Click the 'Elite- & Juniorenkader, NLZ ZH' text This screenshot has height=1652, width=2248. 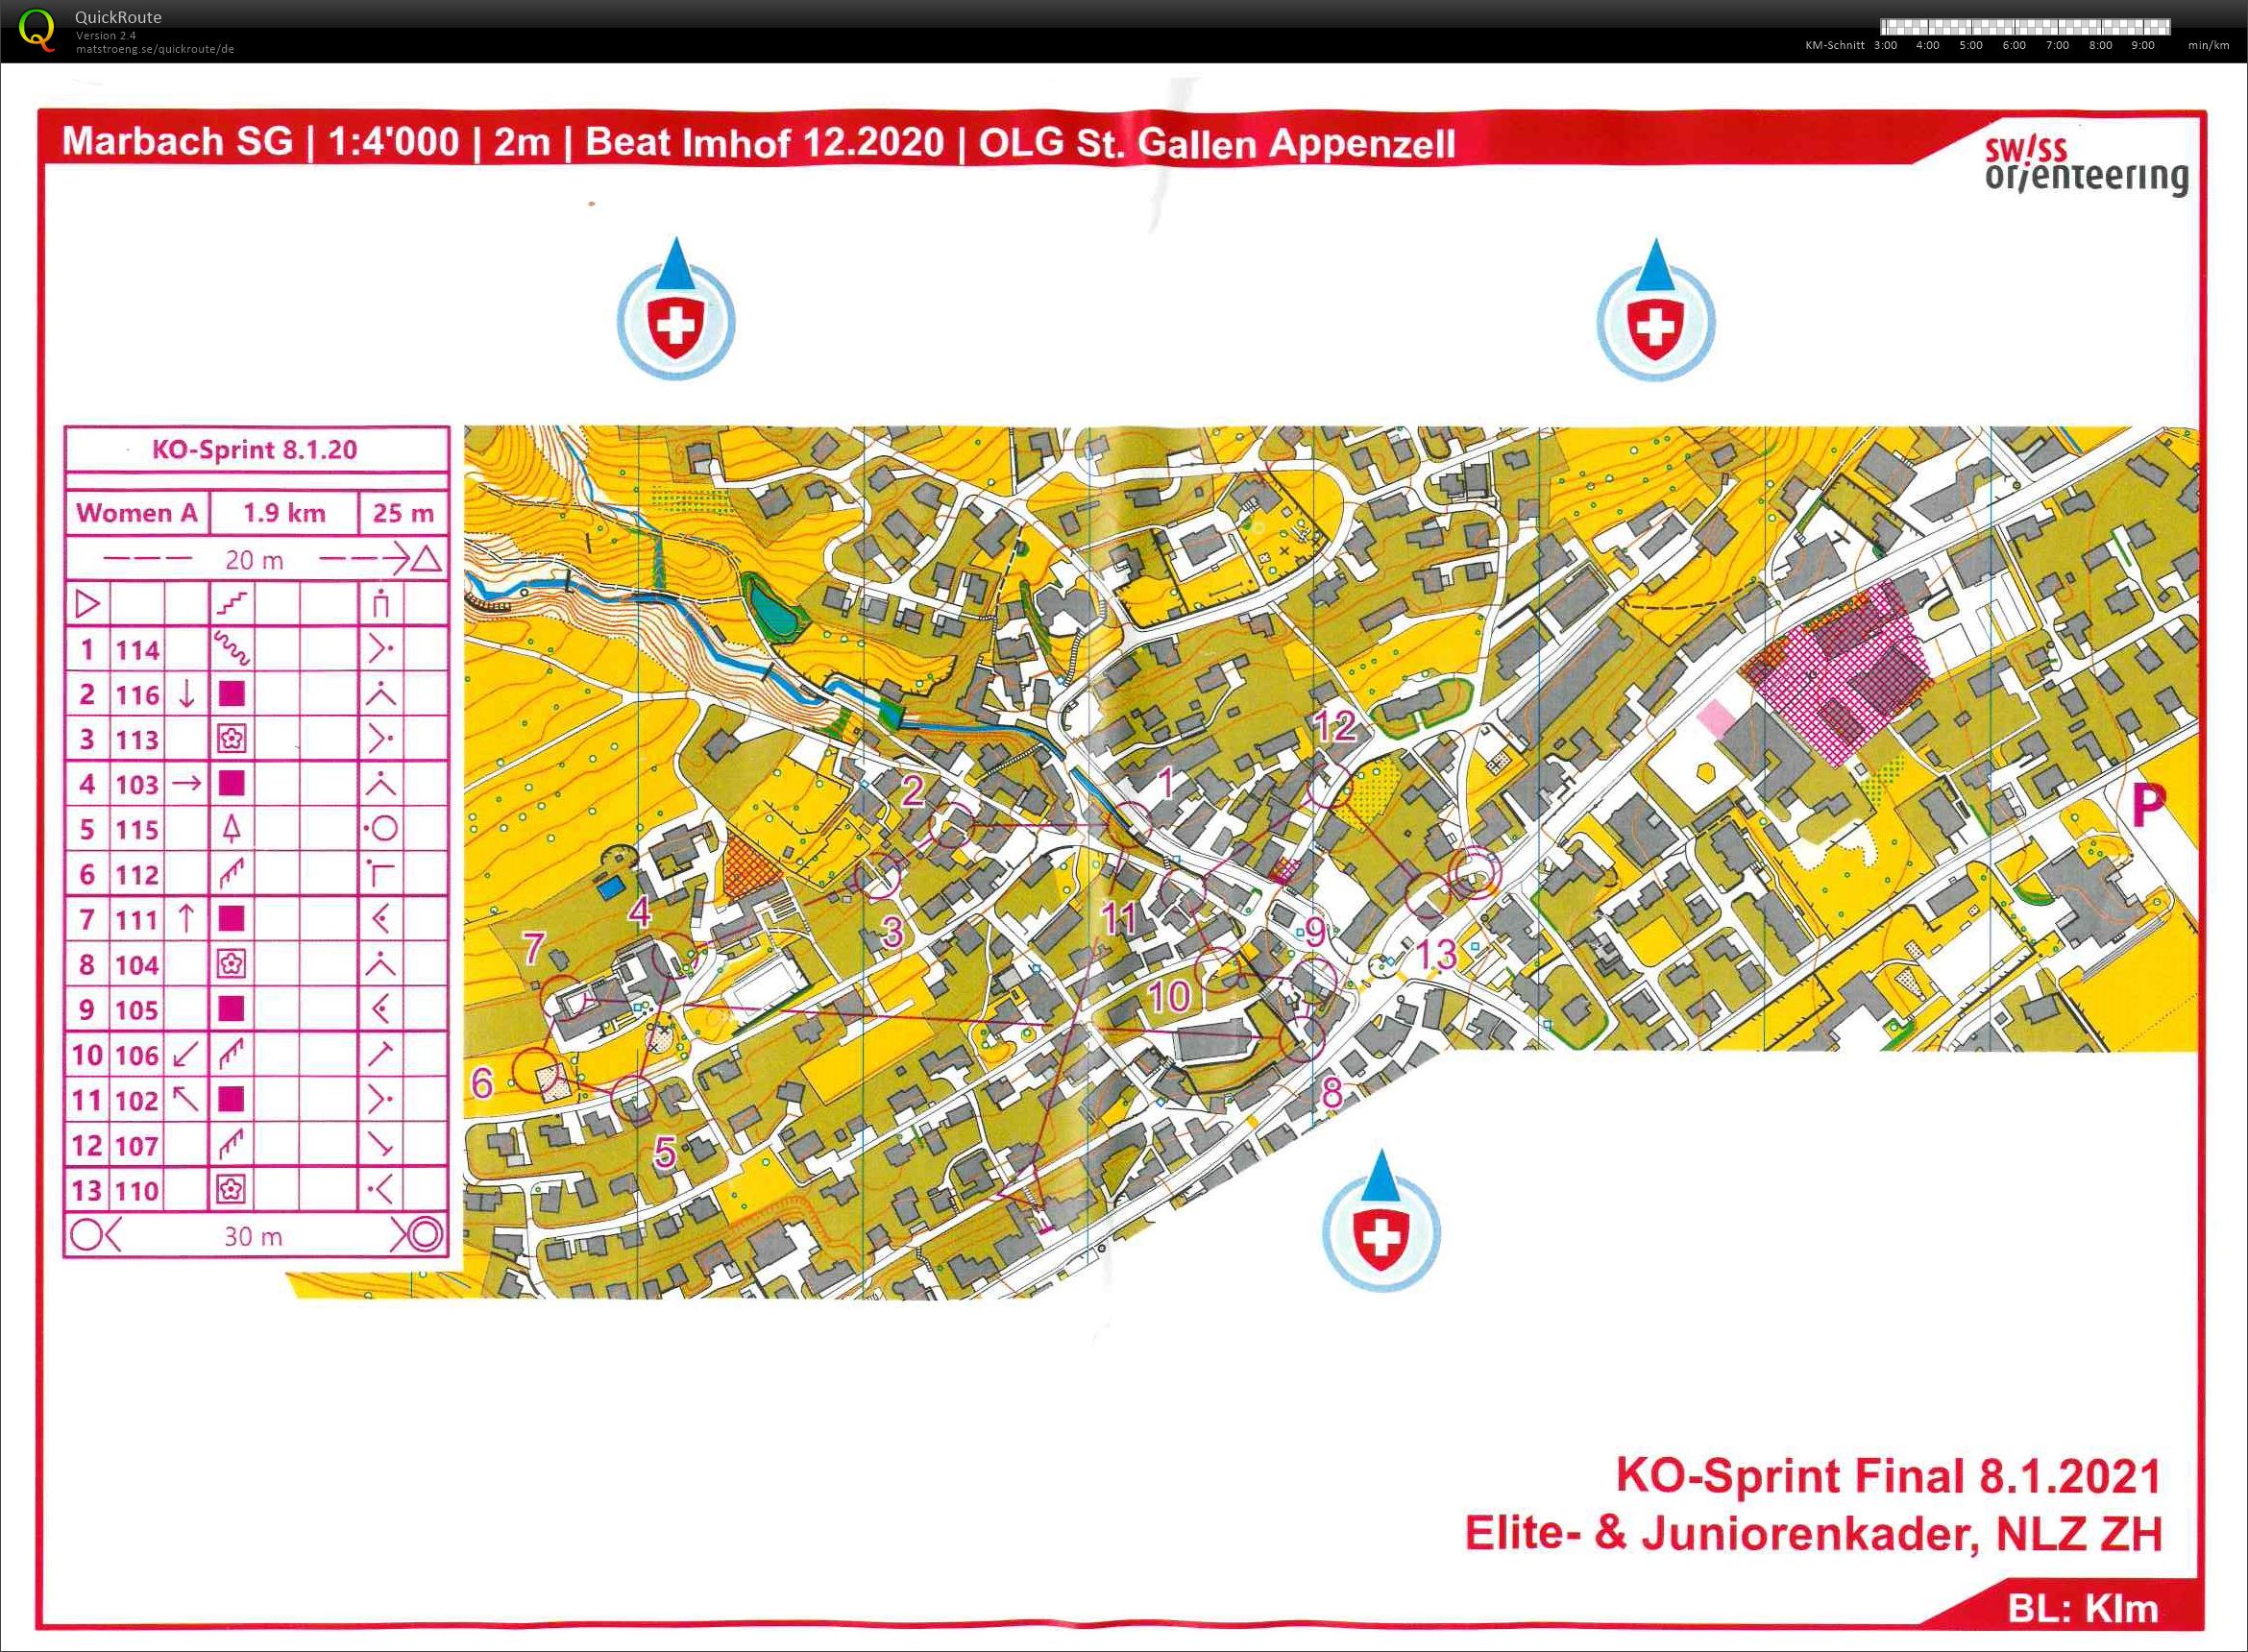coord(1813,1535)
